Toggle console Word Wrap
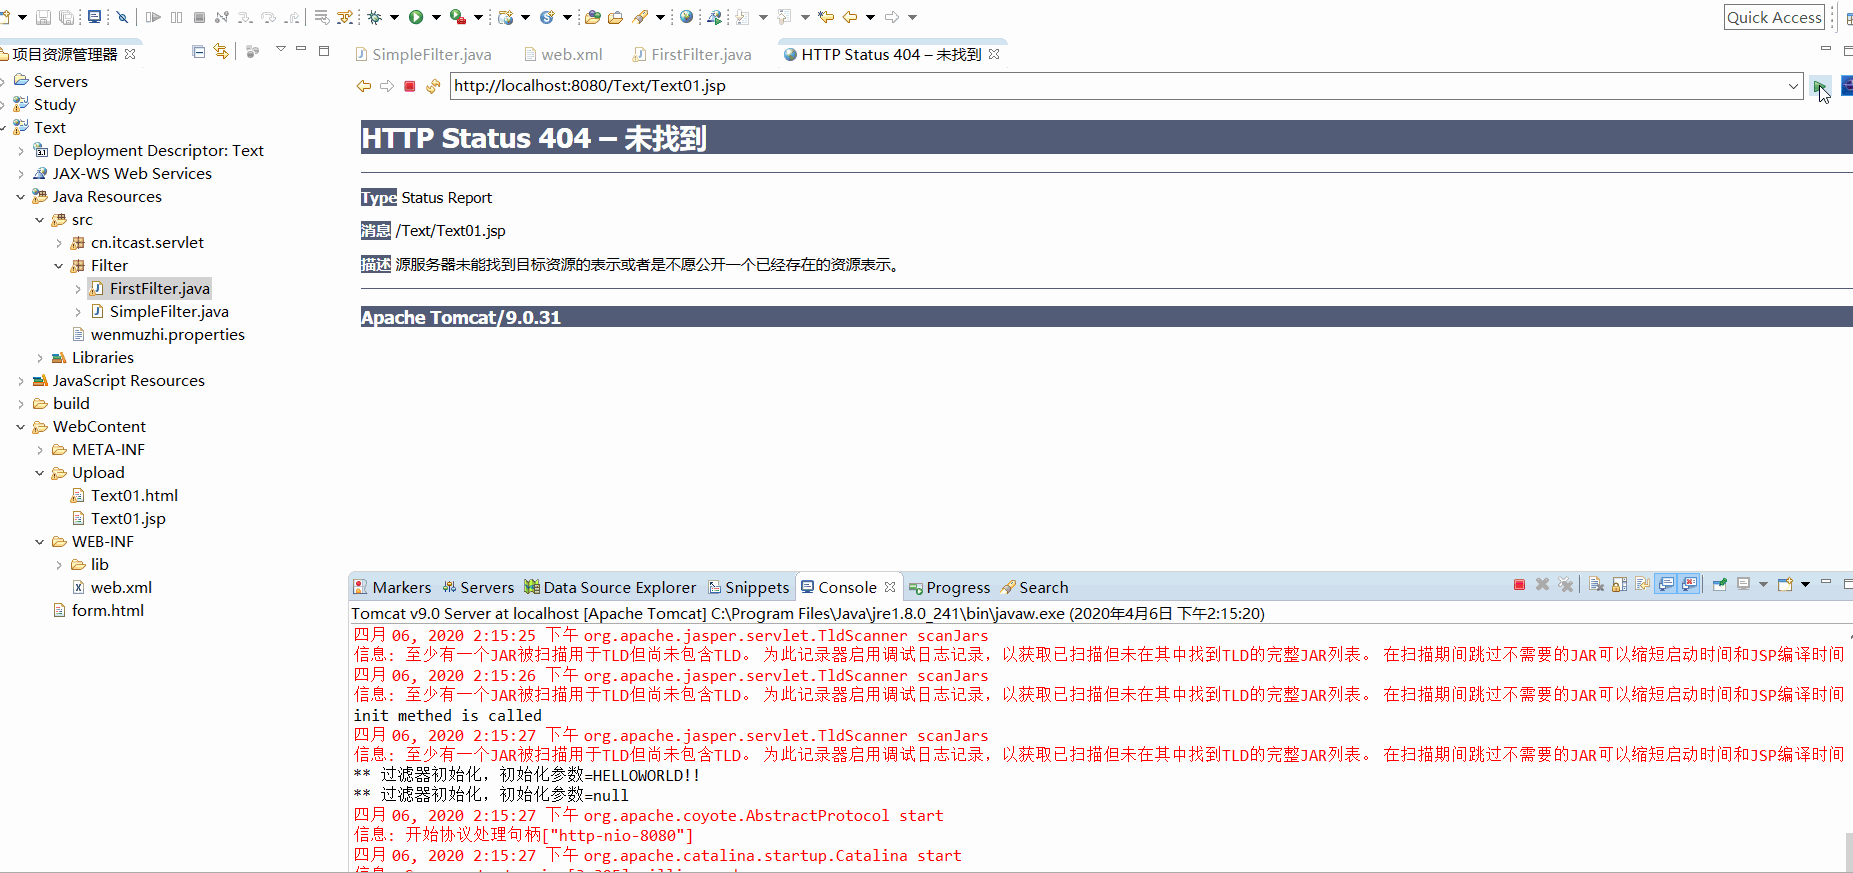The height and width of the screenshot is (873, 1853). [1642, 584]
